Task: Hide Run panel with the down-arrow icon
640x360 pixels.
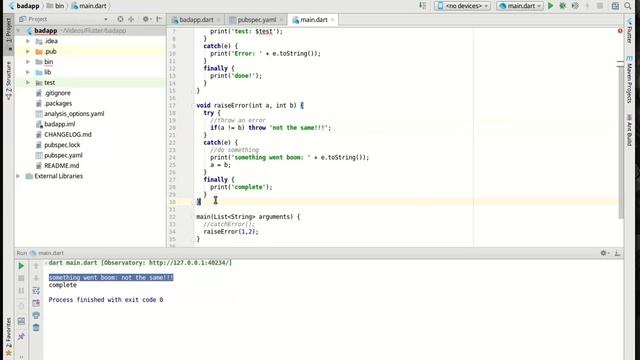Action: pos(617,253)
